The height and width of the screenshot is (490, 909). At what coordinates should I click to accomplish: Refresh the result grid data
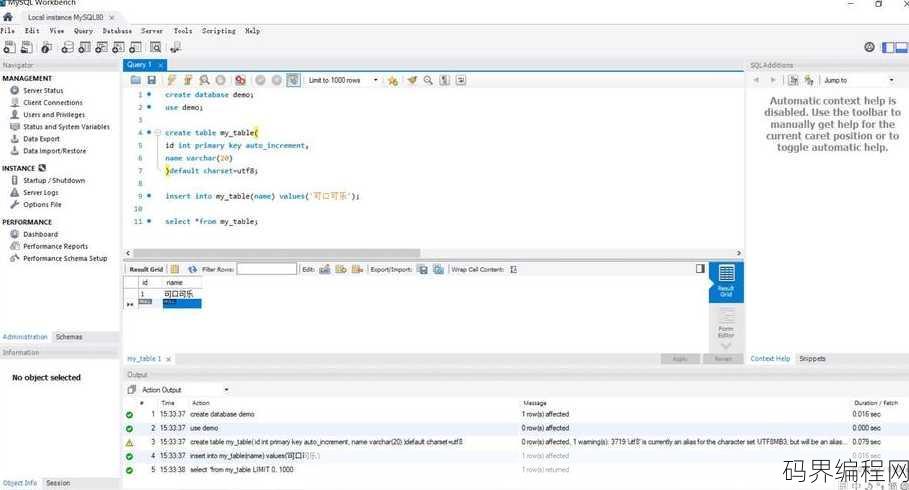(x=192, y=269)
